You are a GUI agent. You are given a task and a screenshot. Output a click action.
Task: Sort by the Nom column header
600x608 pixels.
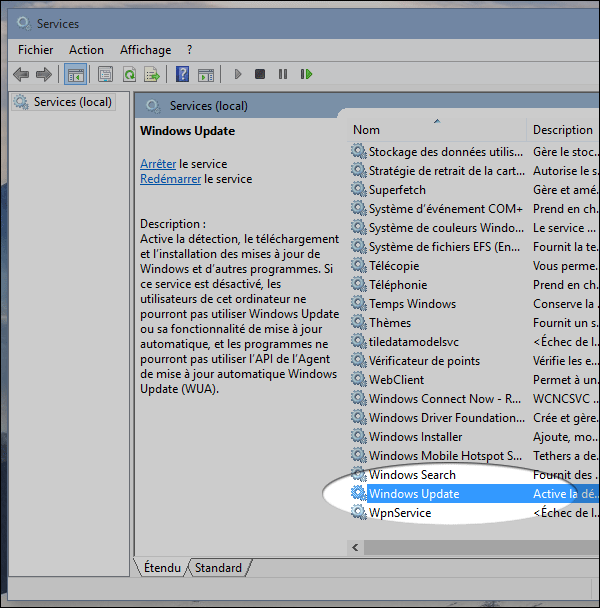[436, 130]
